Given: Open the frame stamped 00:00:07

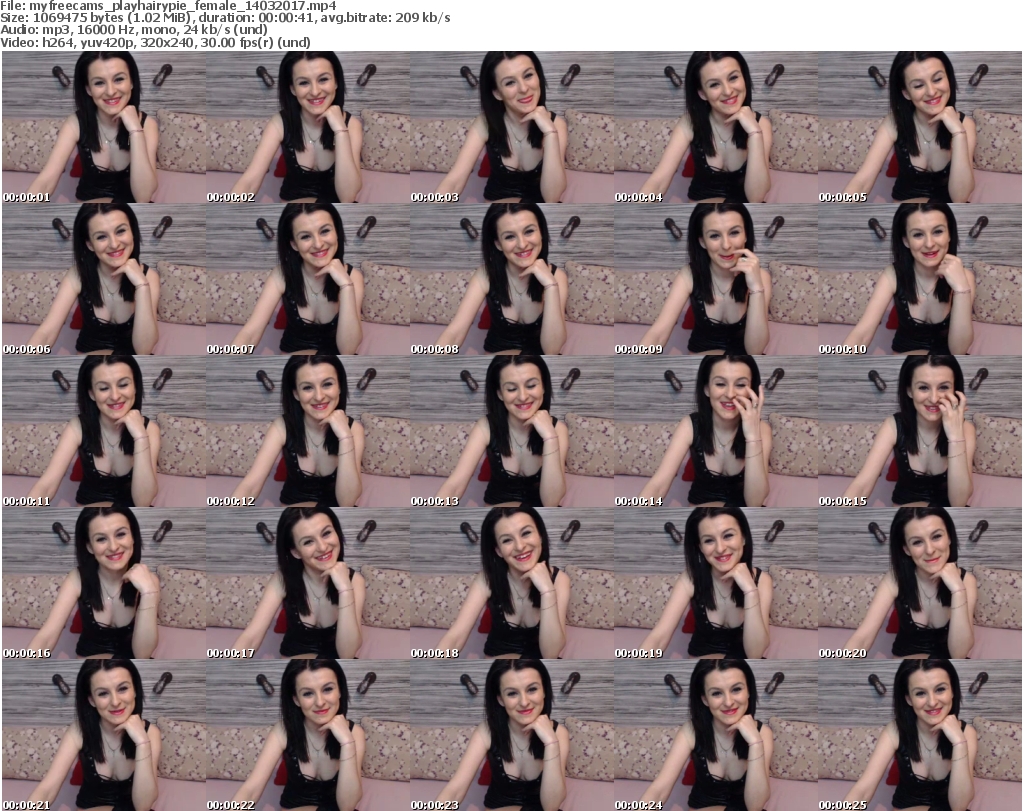Looking at the screenshot, I should pos(308,279).
